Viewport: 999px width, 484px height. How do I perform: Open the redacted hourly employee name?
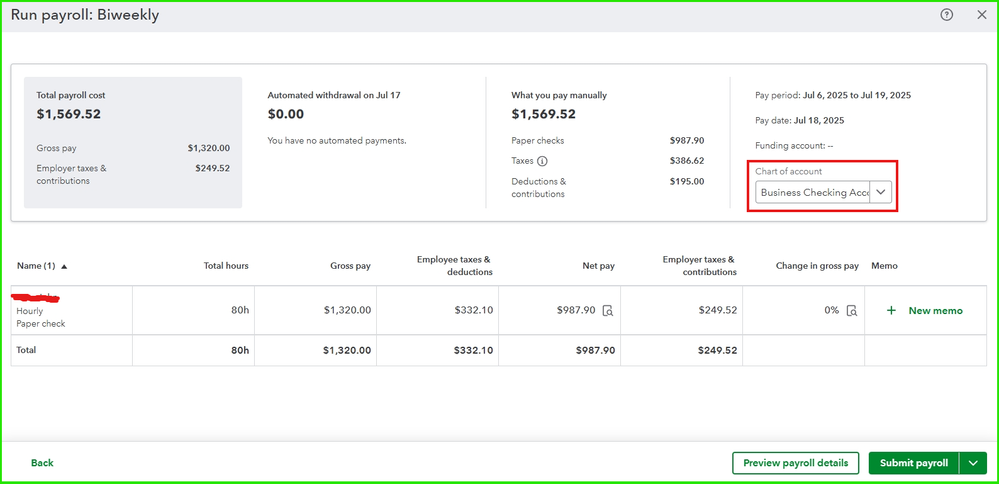click(x=36, y=297)
